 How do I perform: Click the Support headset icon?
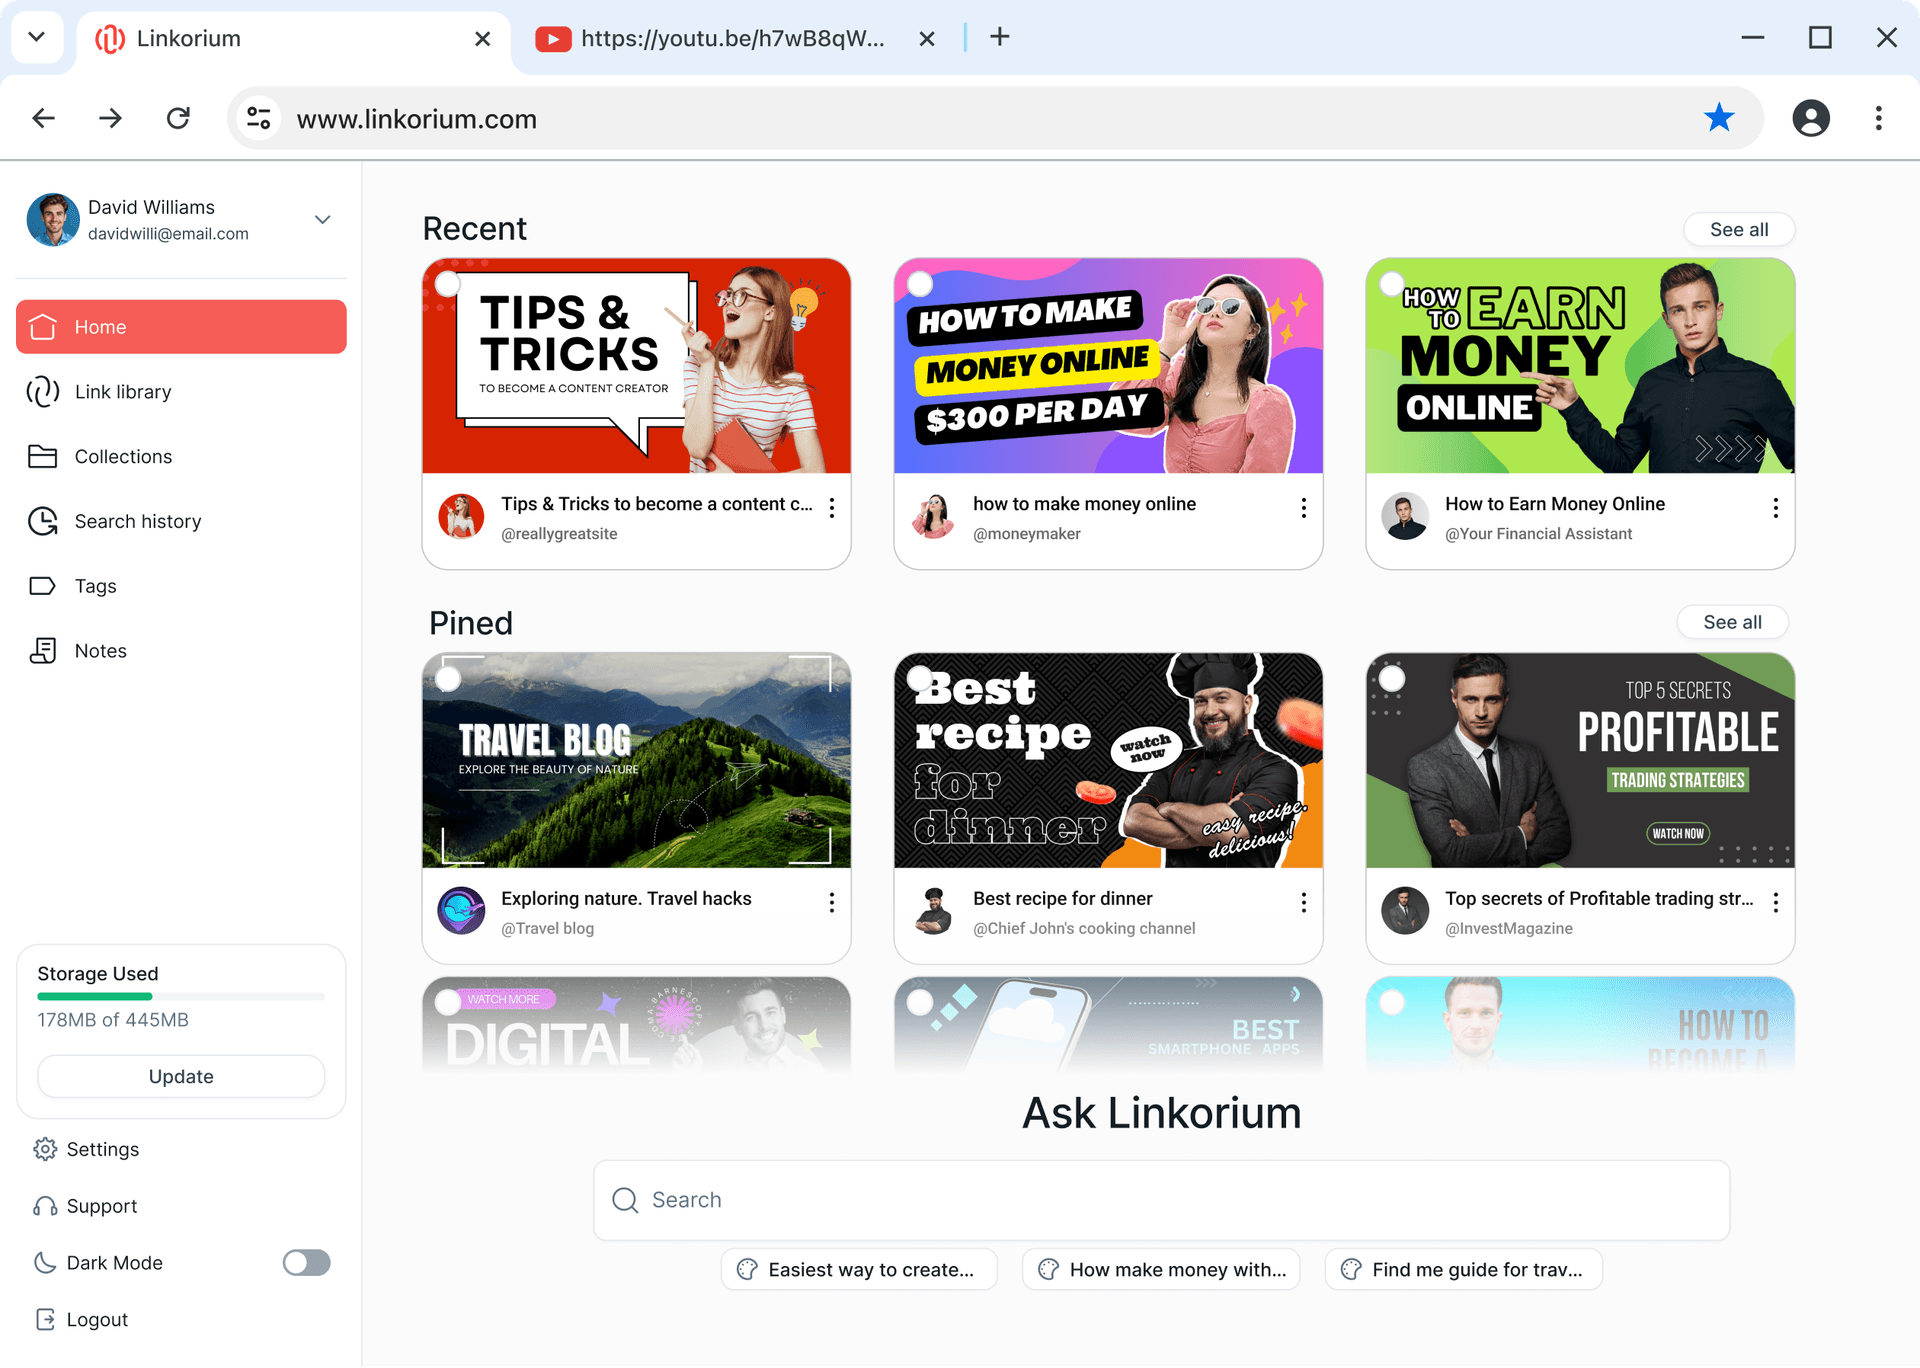tap(45, 1206)
